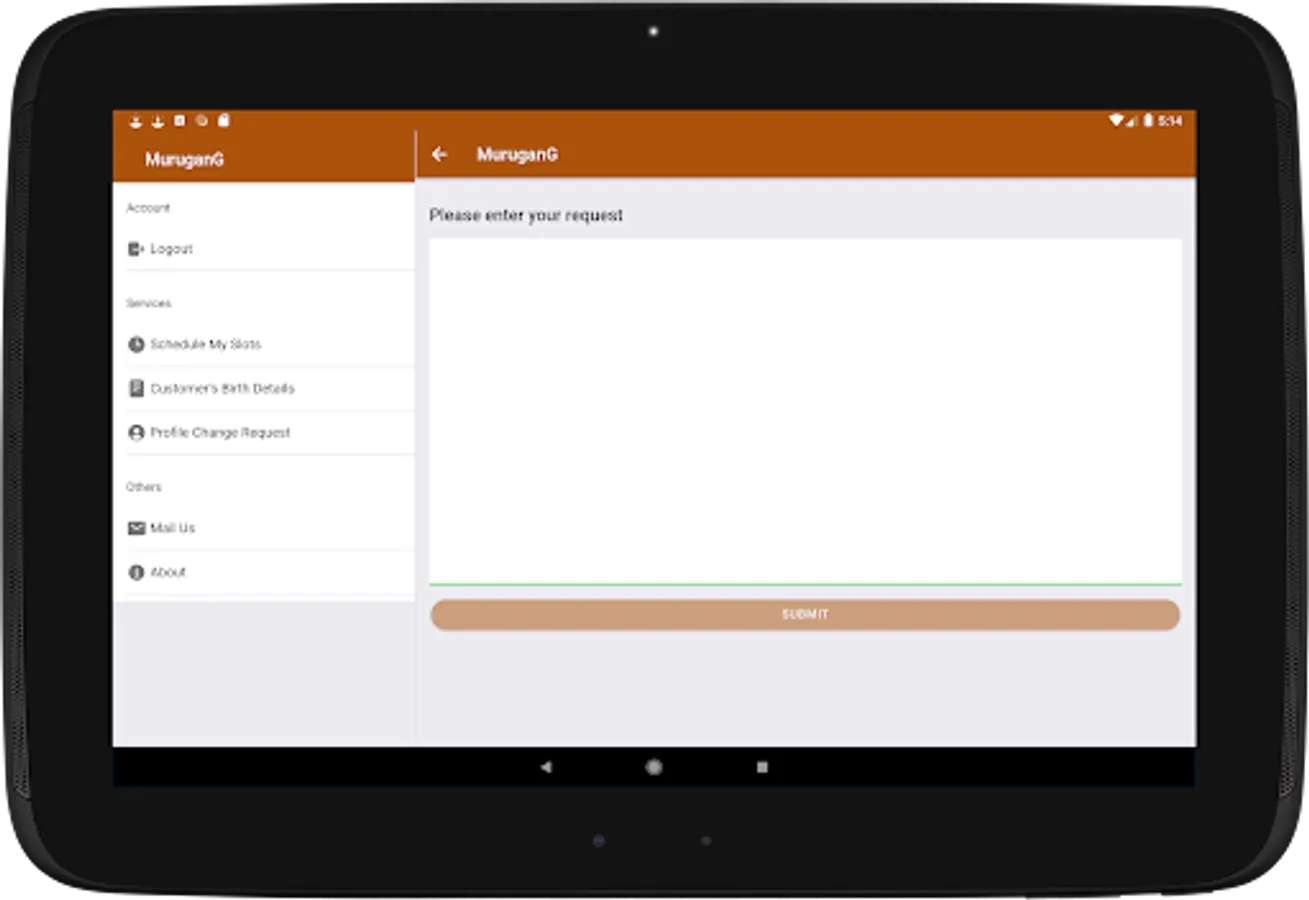
Task: Click the clock icon beside Schedule My Slots
Action: 136,344
